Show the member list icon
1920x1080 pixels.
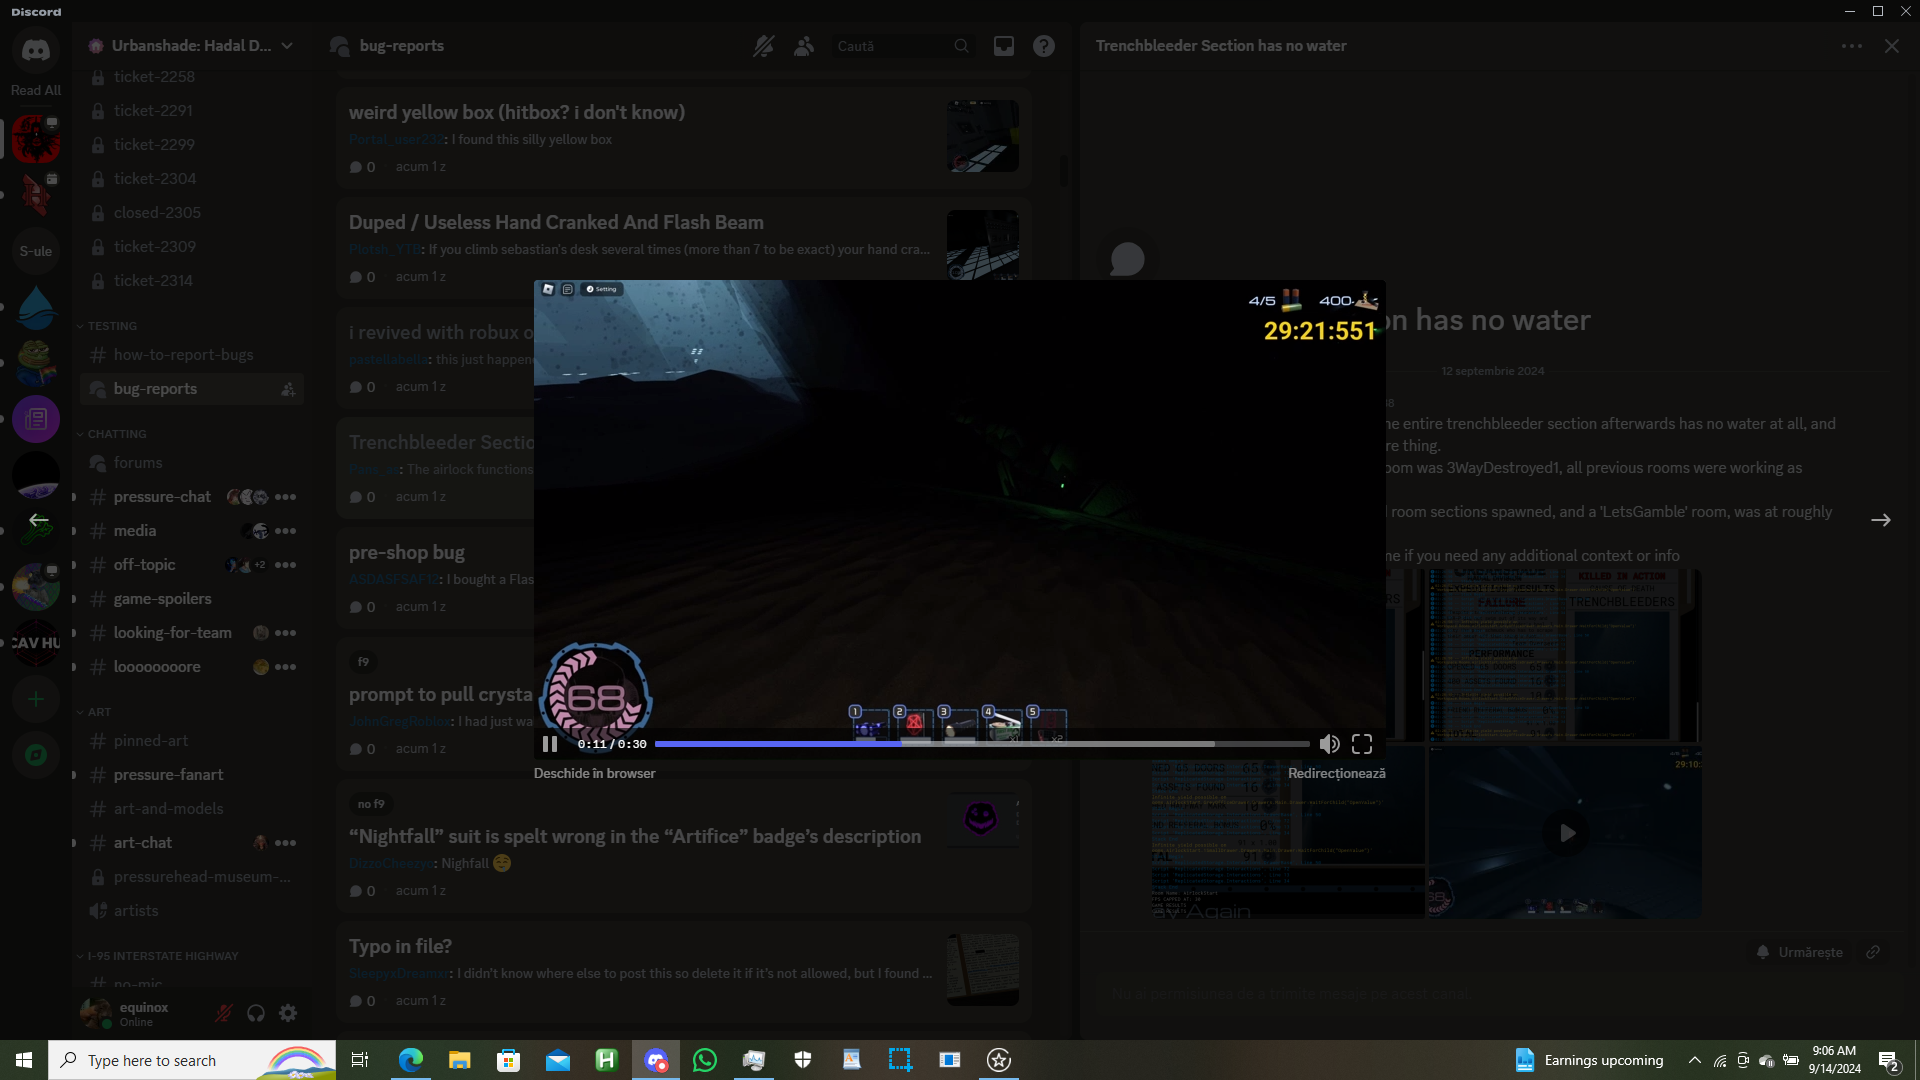(804, 46)
